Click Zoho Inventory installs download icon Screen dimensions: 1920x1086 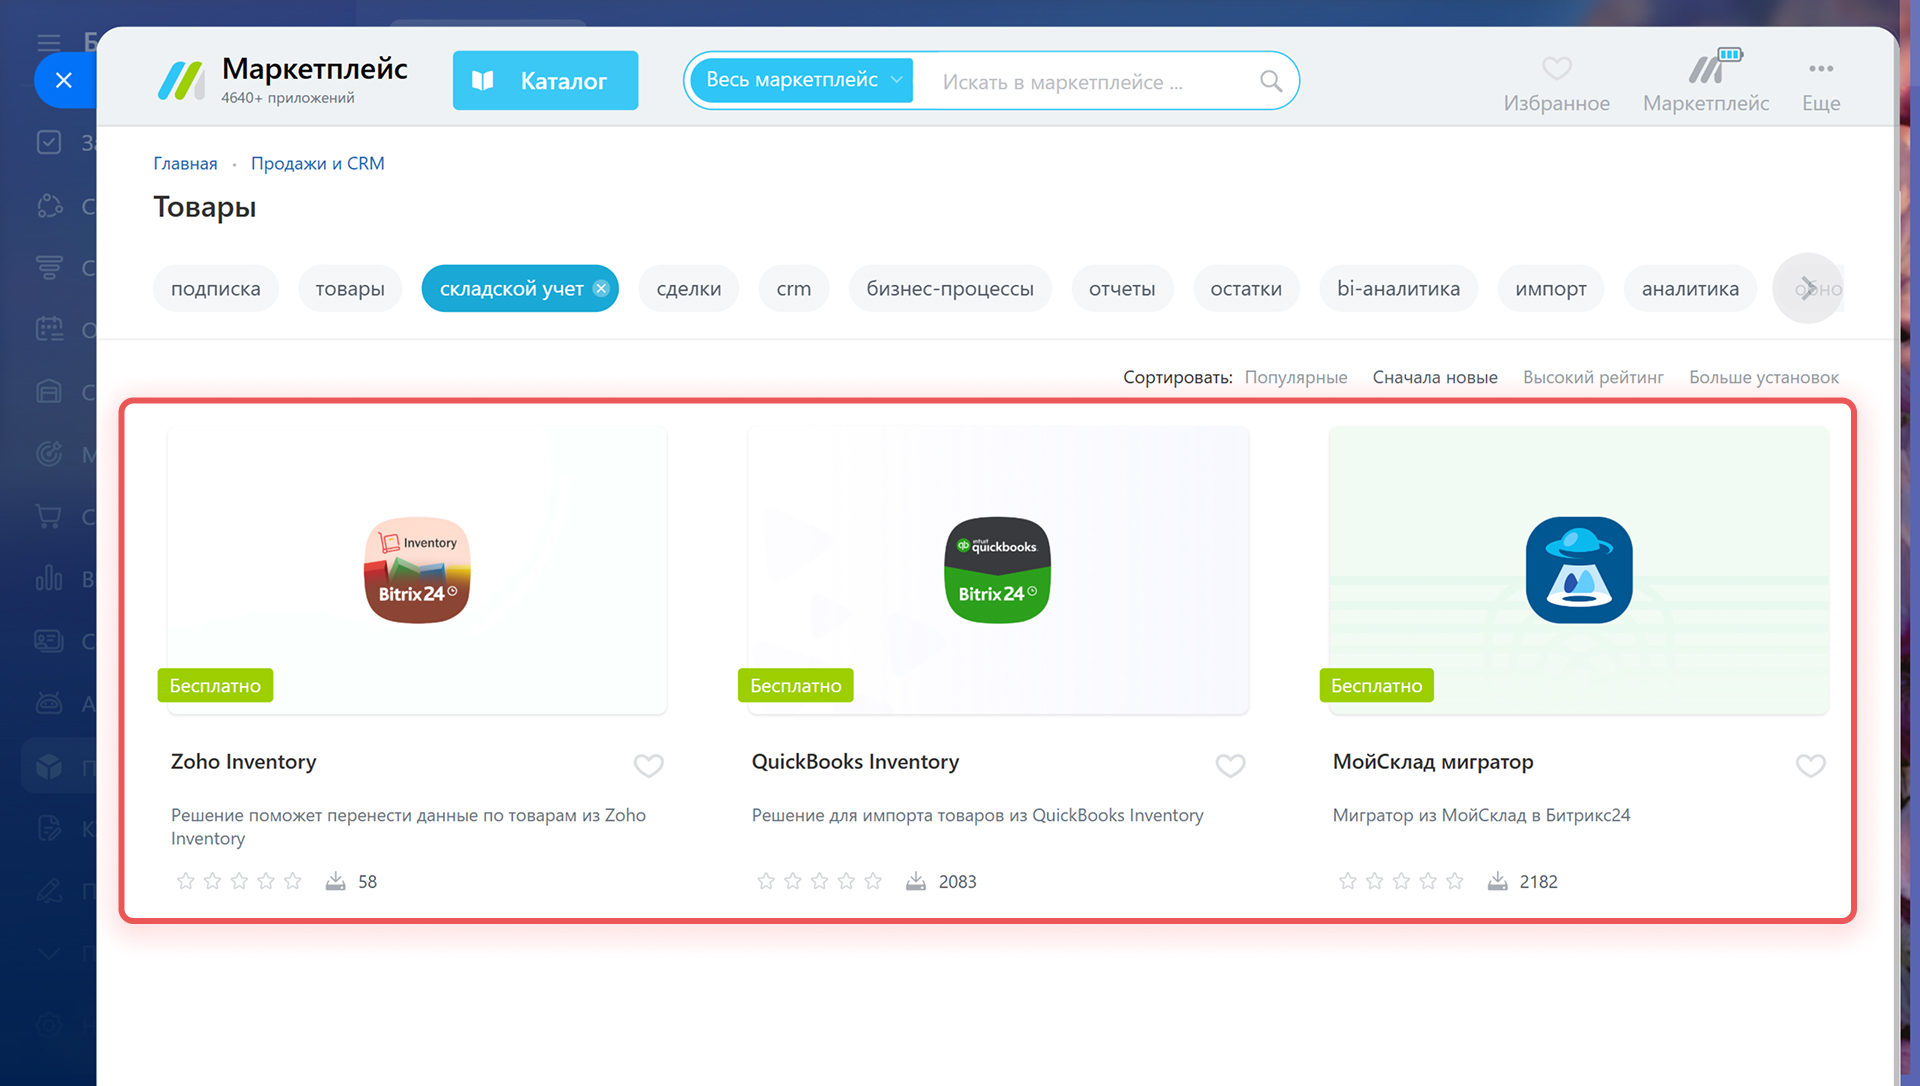335,881
